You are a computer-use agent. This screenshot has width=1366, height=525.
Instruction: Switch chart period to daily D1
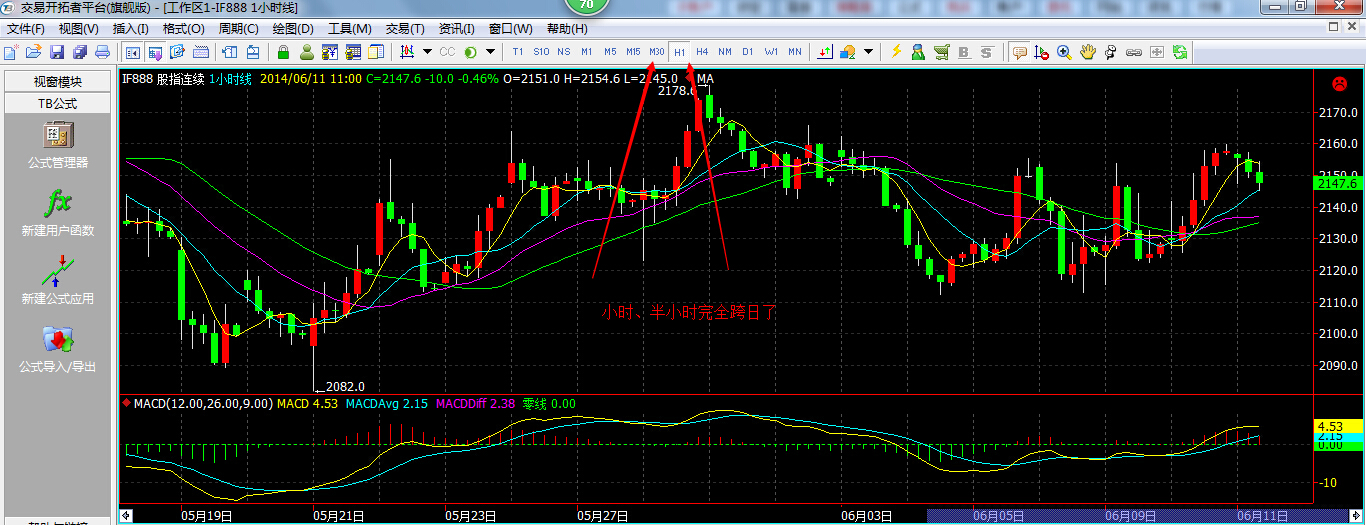pos(748,51)
